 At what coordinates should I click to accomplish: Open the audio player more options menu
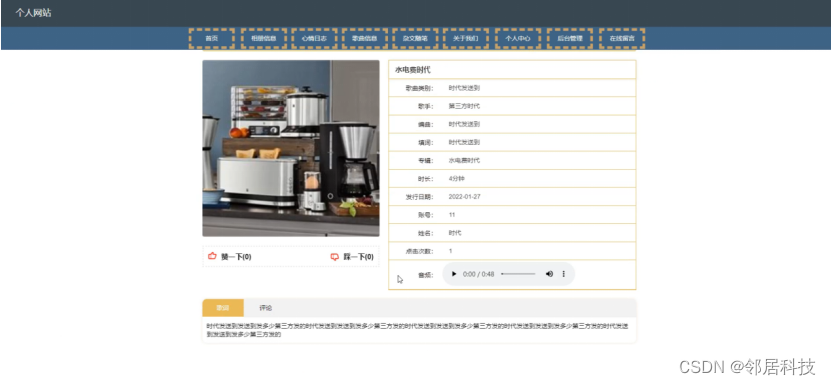point(564,274)
